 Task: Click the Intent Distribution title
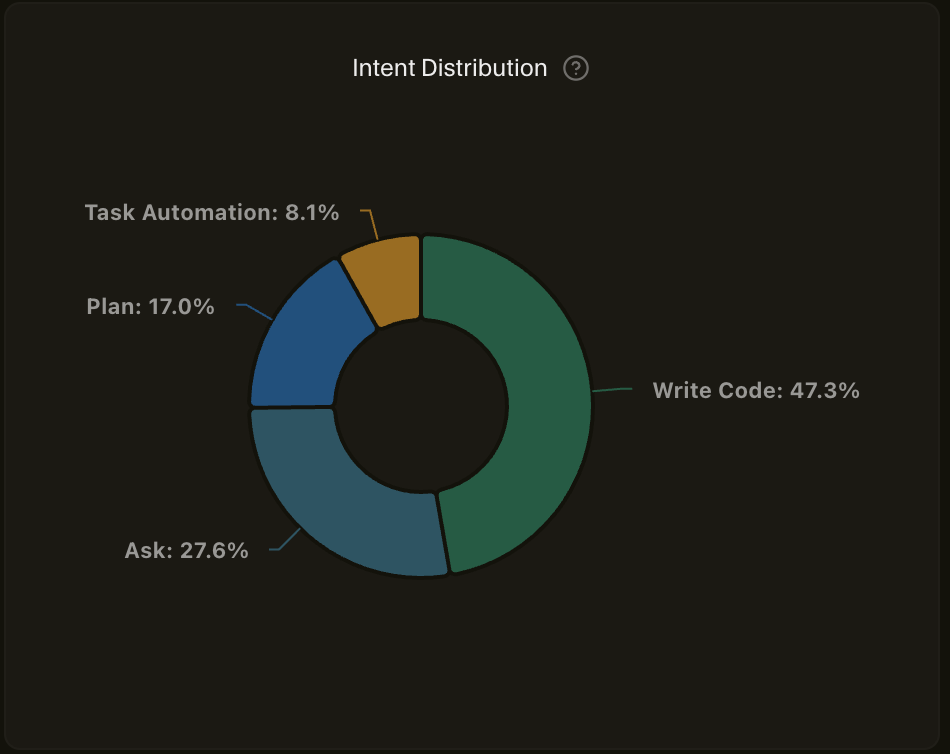click(449, 68)
